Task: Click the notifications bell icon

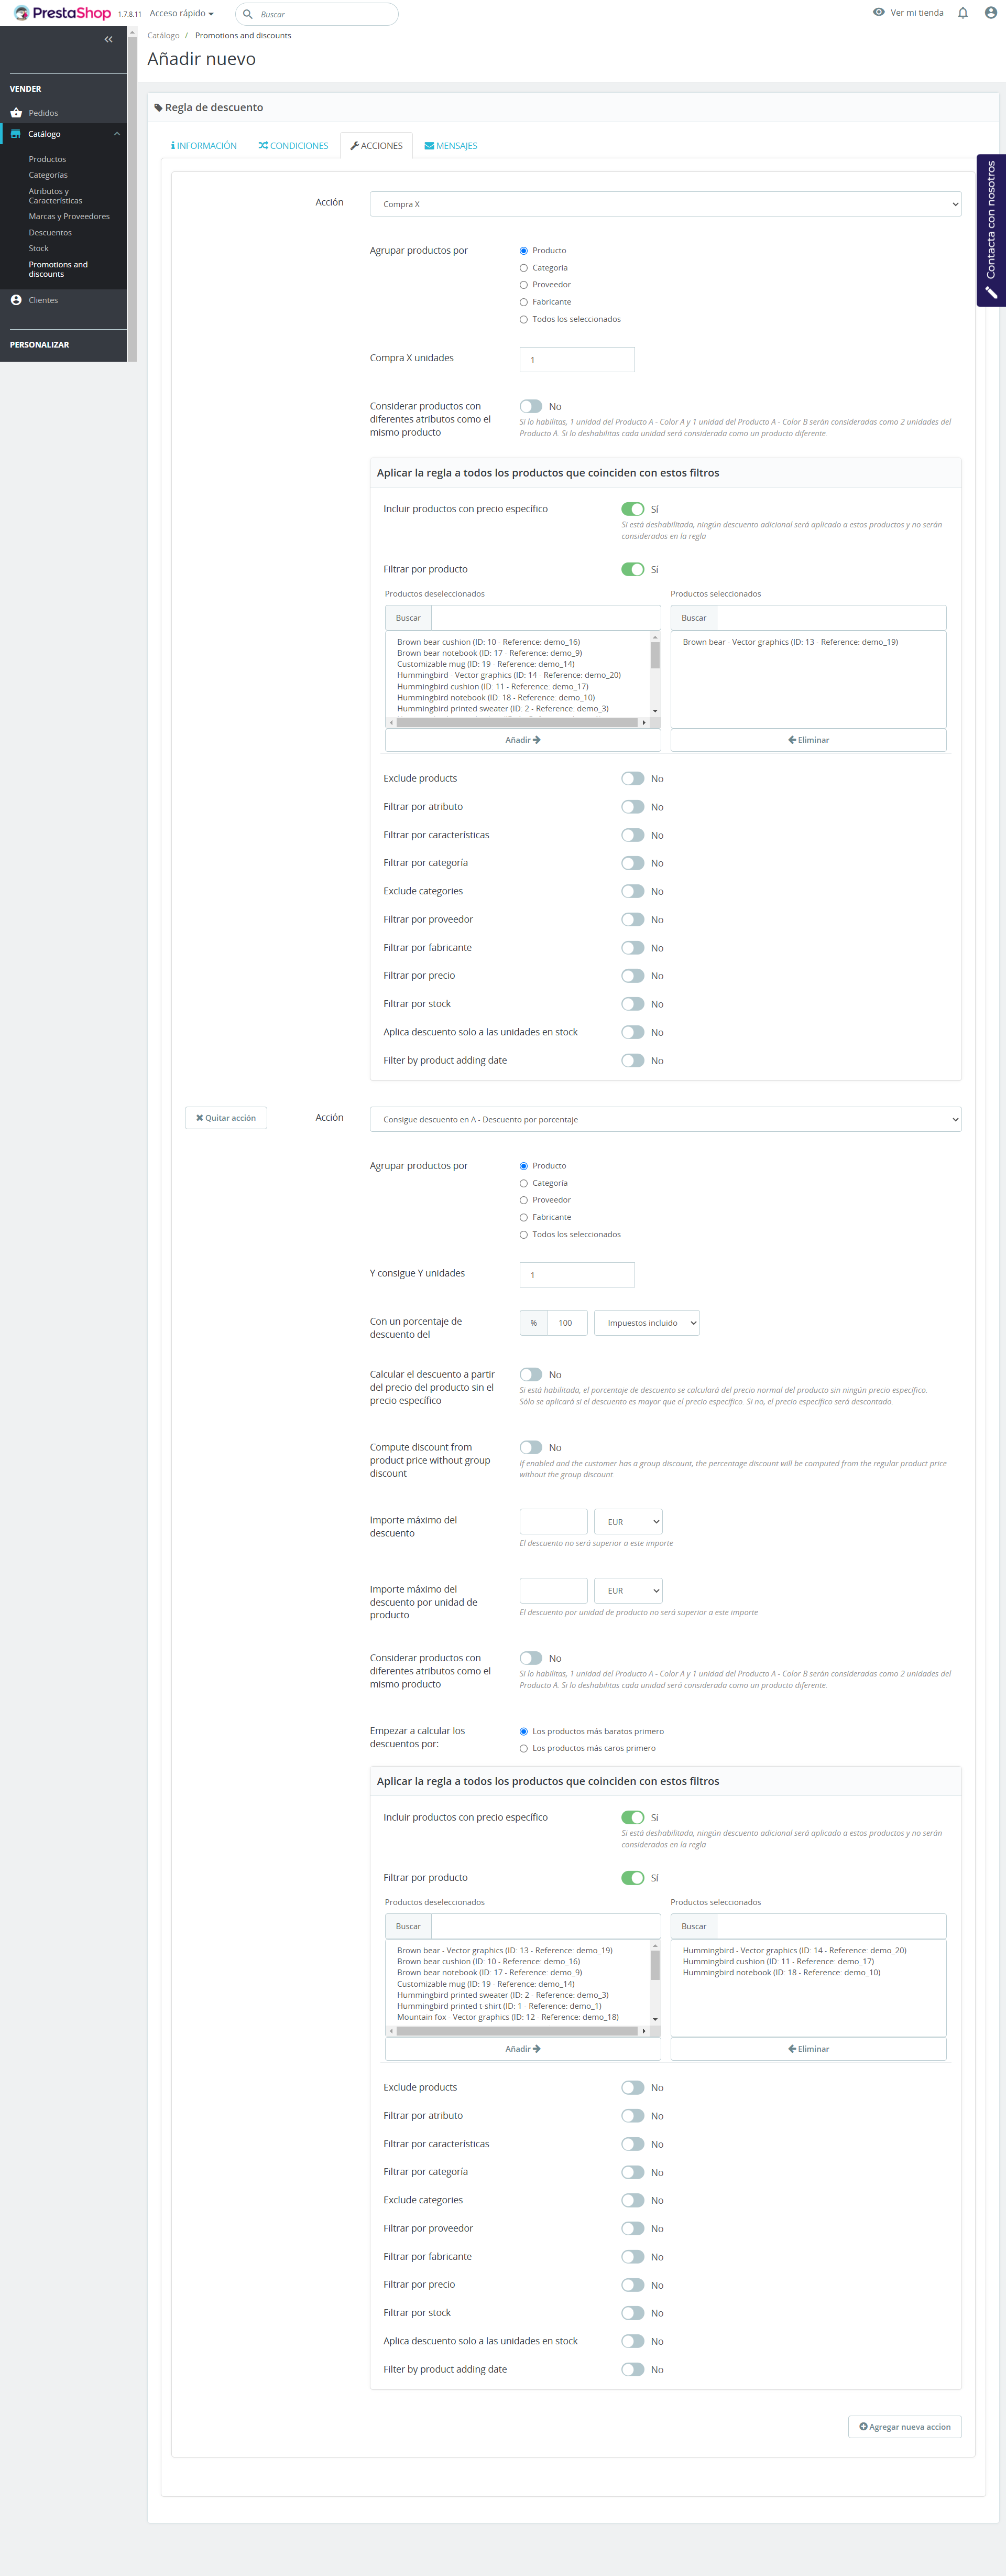Action: pos(962,13)
